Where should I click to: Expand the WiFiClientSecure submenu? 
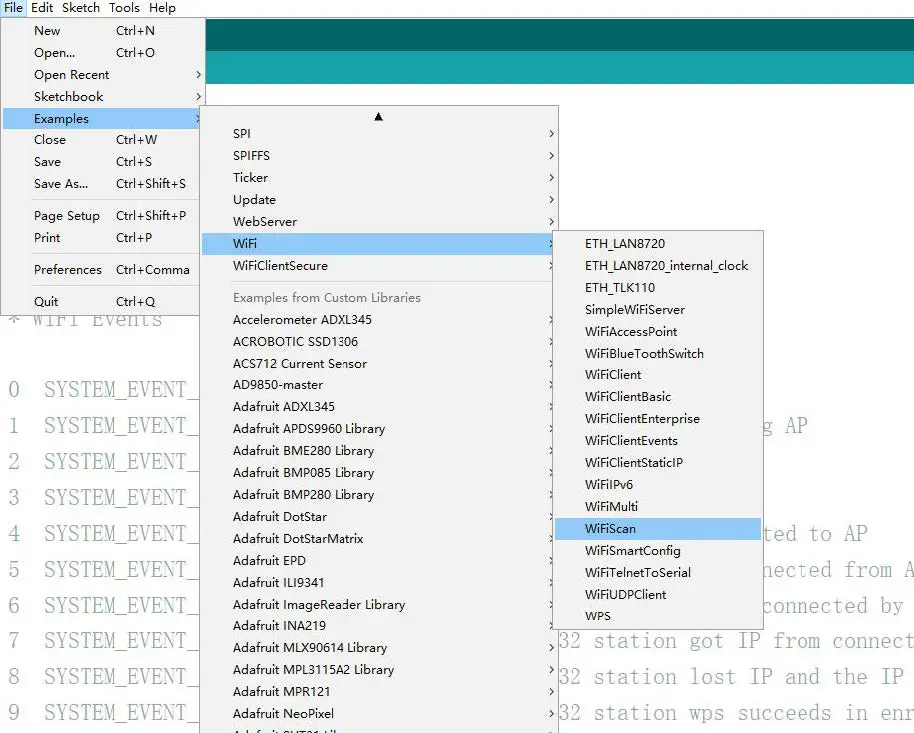281,265
